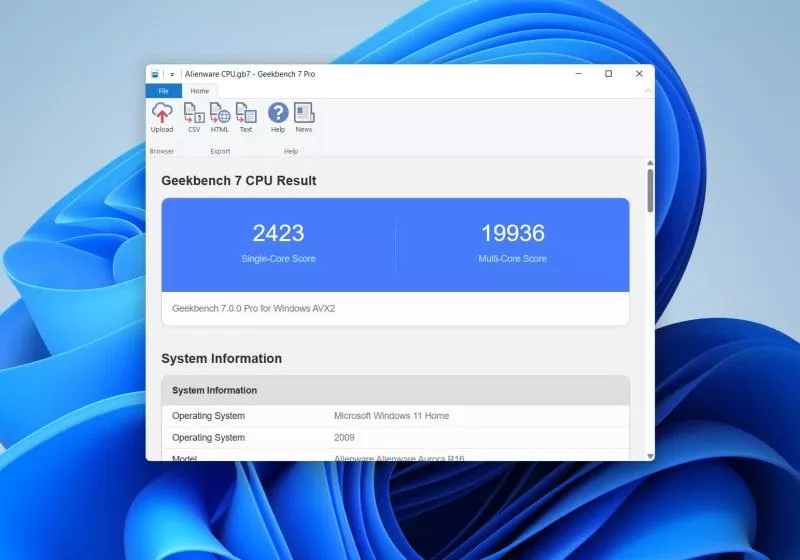Export results as Text
This screenshot has width=800, height=560.
pos(246,118)
